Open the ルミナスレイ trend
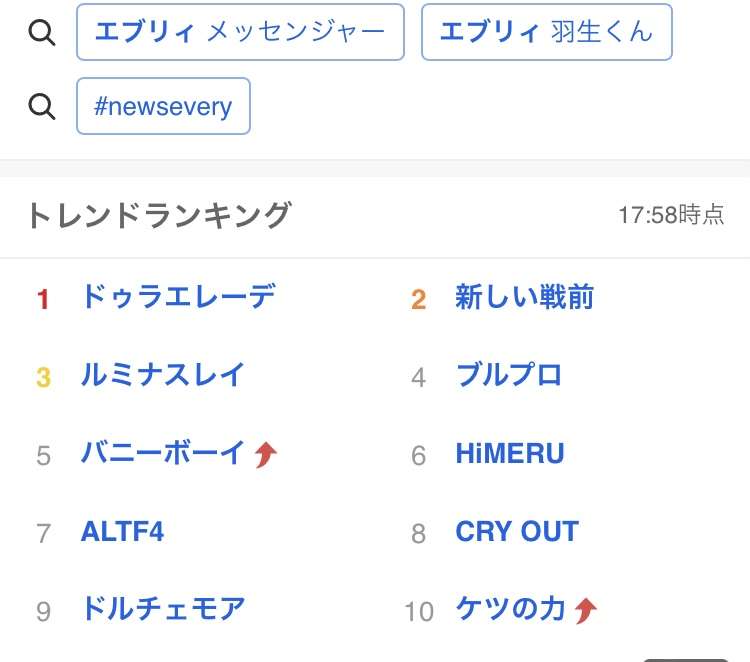This screenshot has height=662, width=750. point(163,375)
